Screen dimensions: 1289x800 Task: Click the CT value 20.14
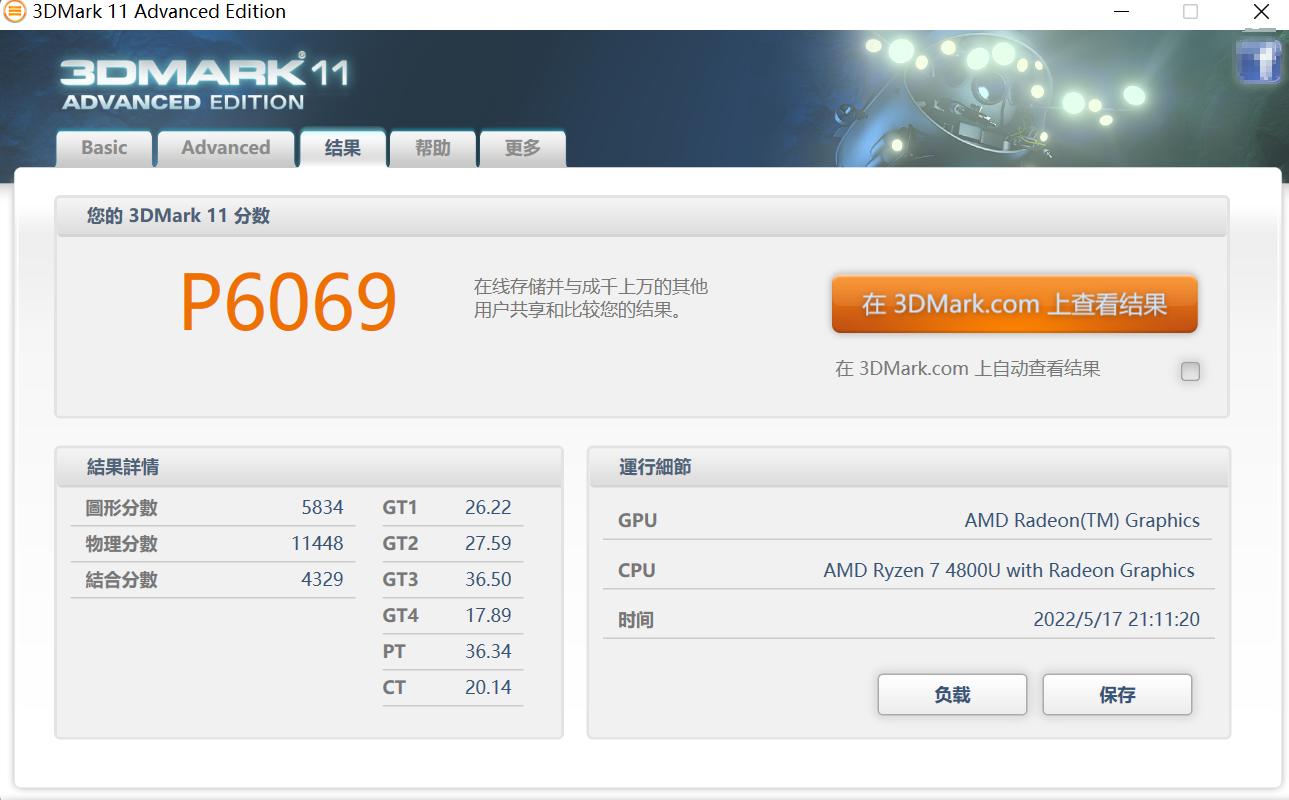488,688
